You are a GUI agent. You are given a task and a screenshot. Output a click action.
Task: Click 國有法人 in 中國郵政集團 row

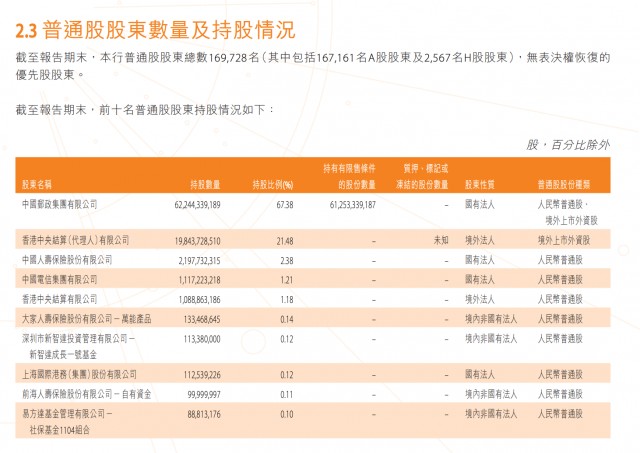(x=480, y=204)
